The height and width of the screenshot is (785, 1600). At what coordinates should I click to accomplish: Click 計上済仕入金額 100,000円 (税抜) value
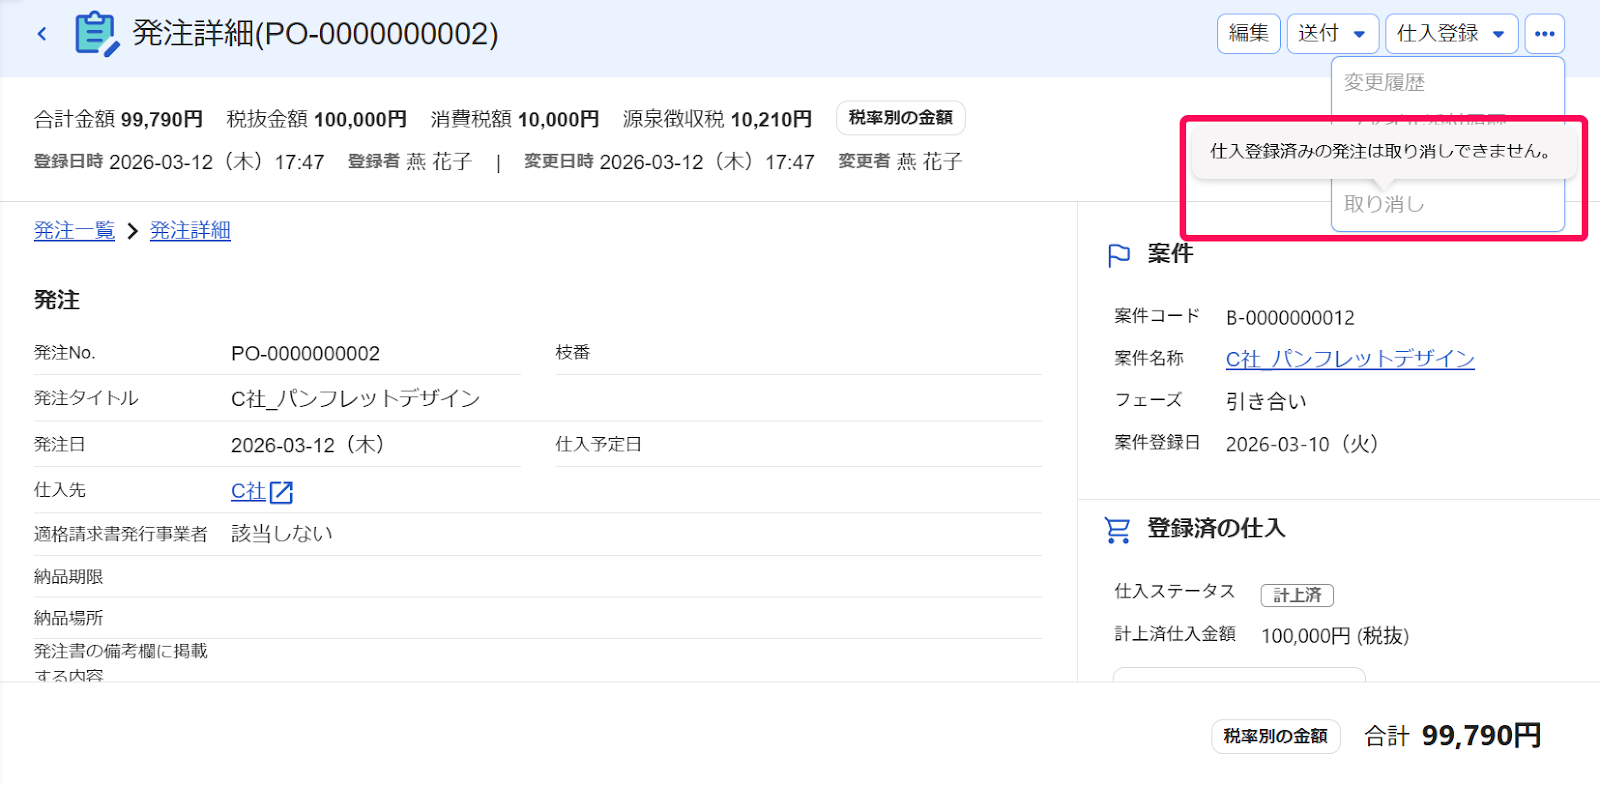1335,636
